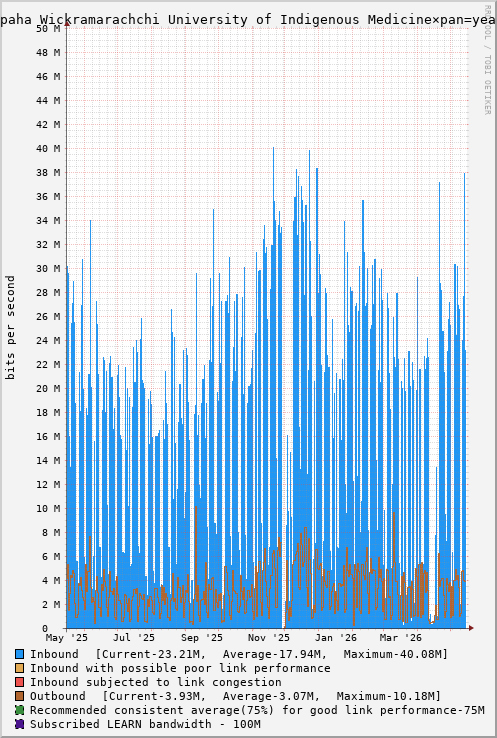Image resolution: width=497 pixels, height=738 pixels.
Task: Click the 50 M y-axis label
Action: click(48, 28)
